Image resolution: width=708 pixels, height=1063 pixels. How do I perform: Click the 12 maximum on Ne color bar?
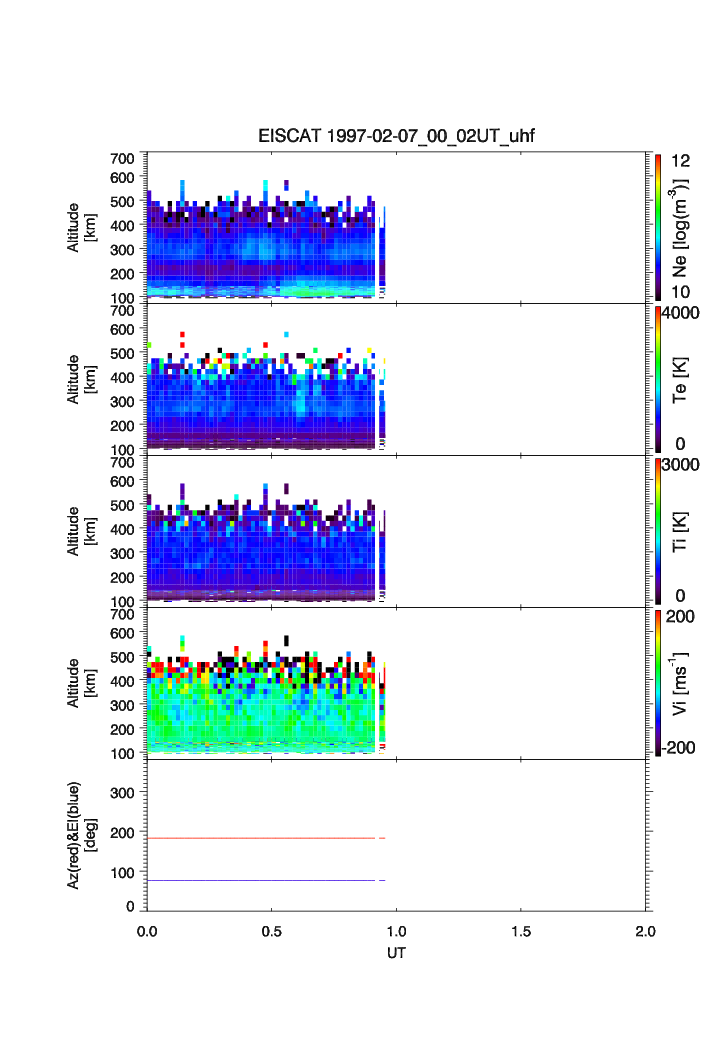(x=680, y=161)
